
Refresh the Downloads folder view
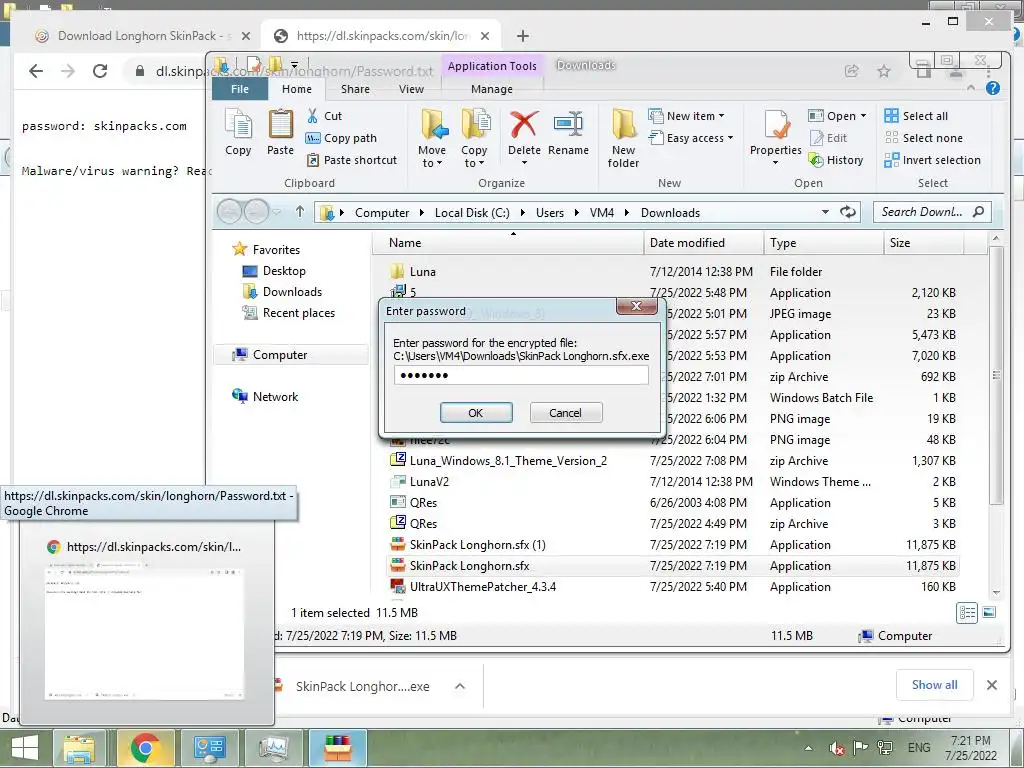click(848, 212)
